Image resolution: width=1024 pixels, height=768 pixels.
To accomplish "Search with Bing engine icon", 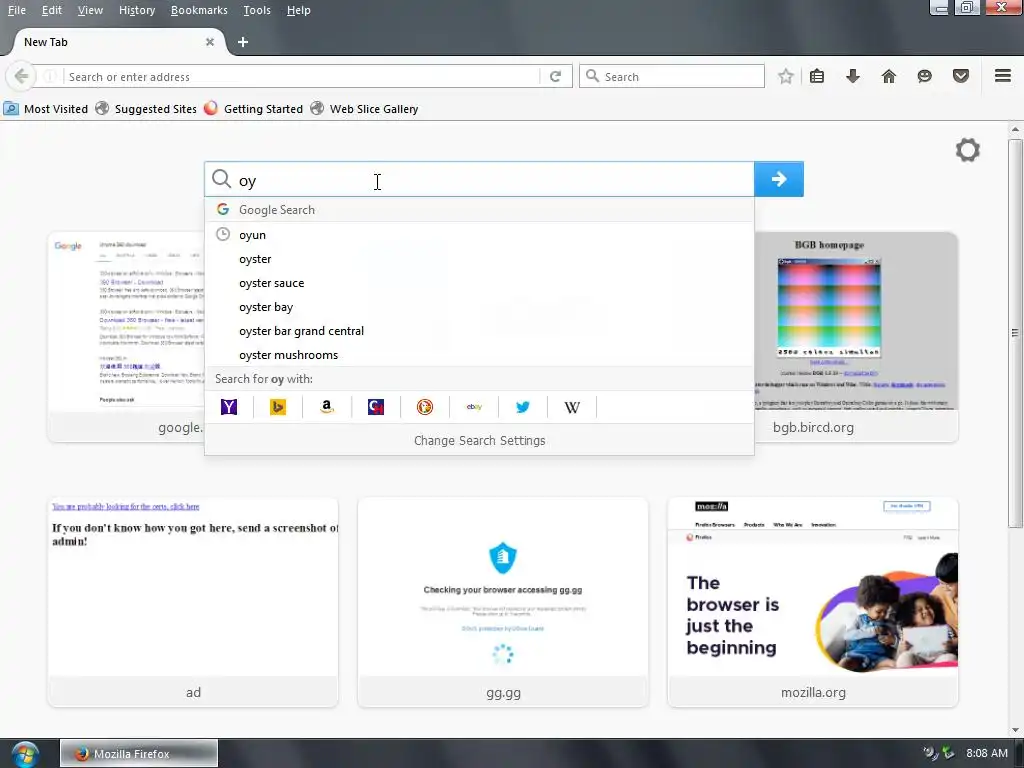I will tap(278, 407).
